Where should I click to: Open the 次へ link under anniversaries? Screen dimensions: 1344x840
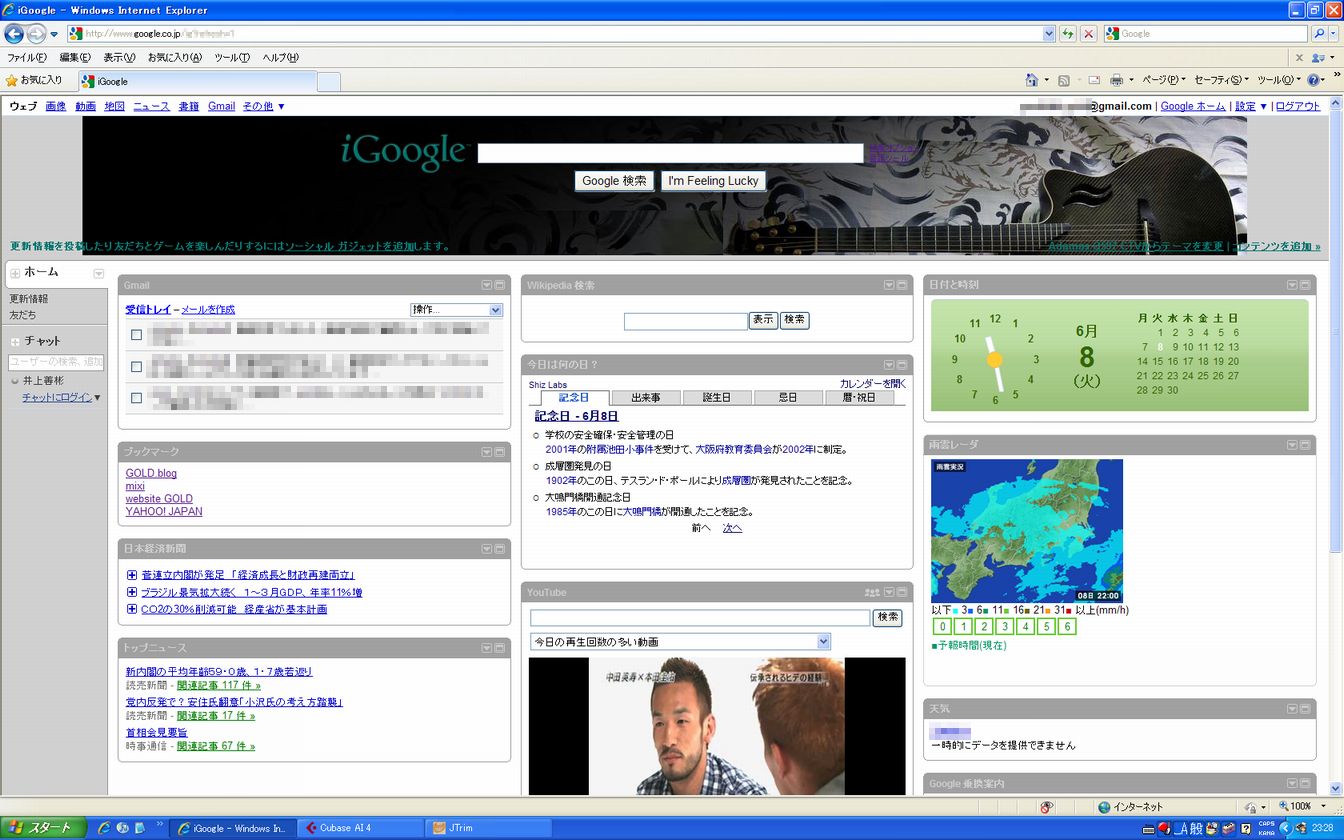click(732, 528)
